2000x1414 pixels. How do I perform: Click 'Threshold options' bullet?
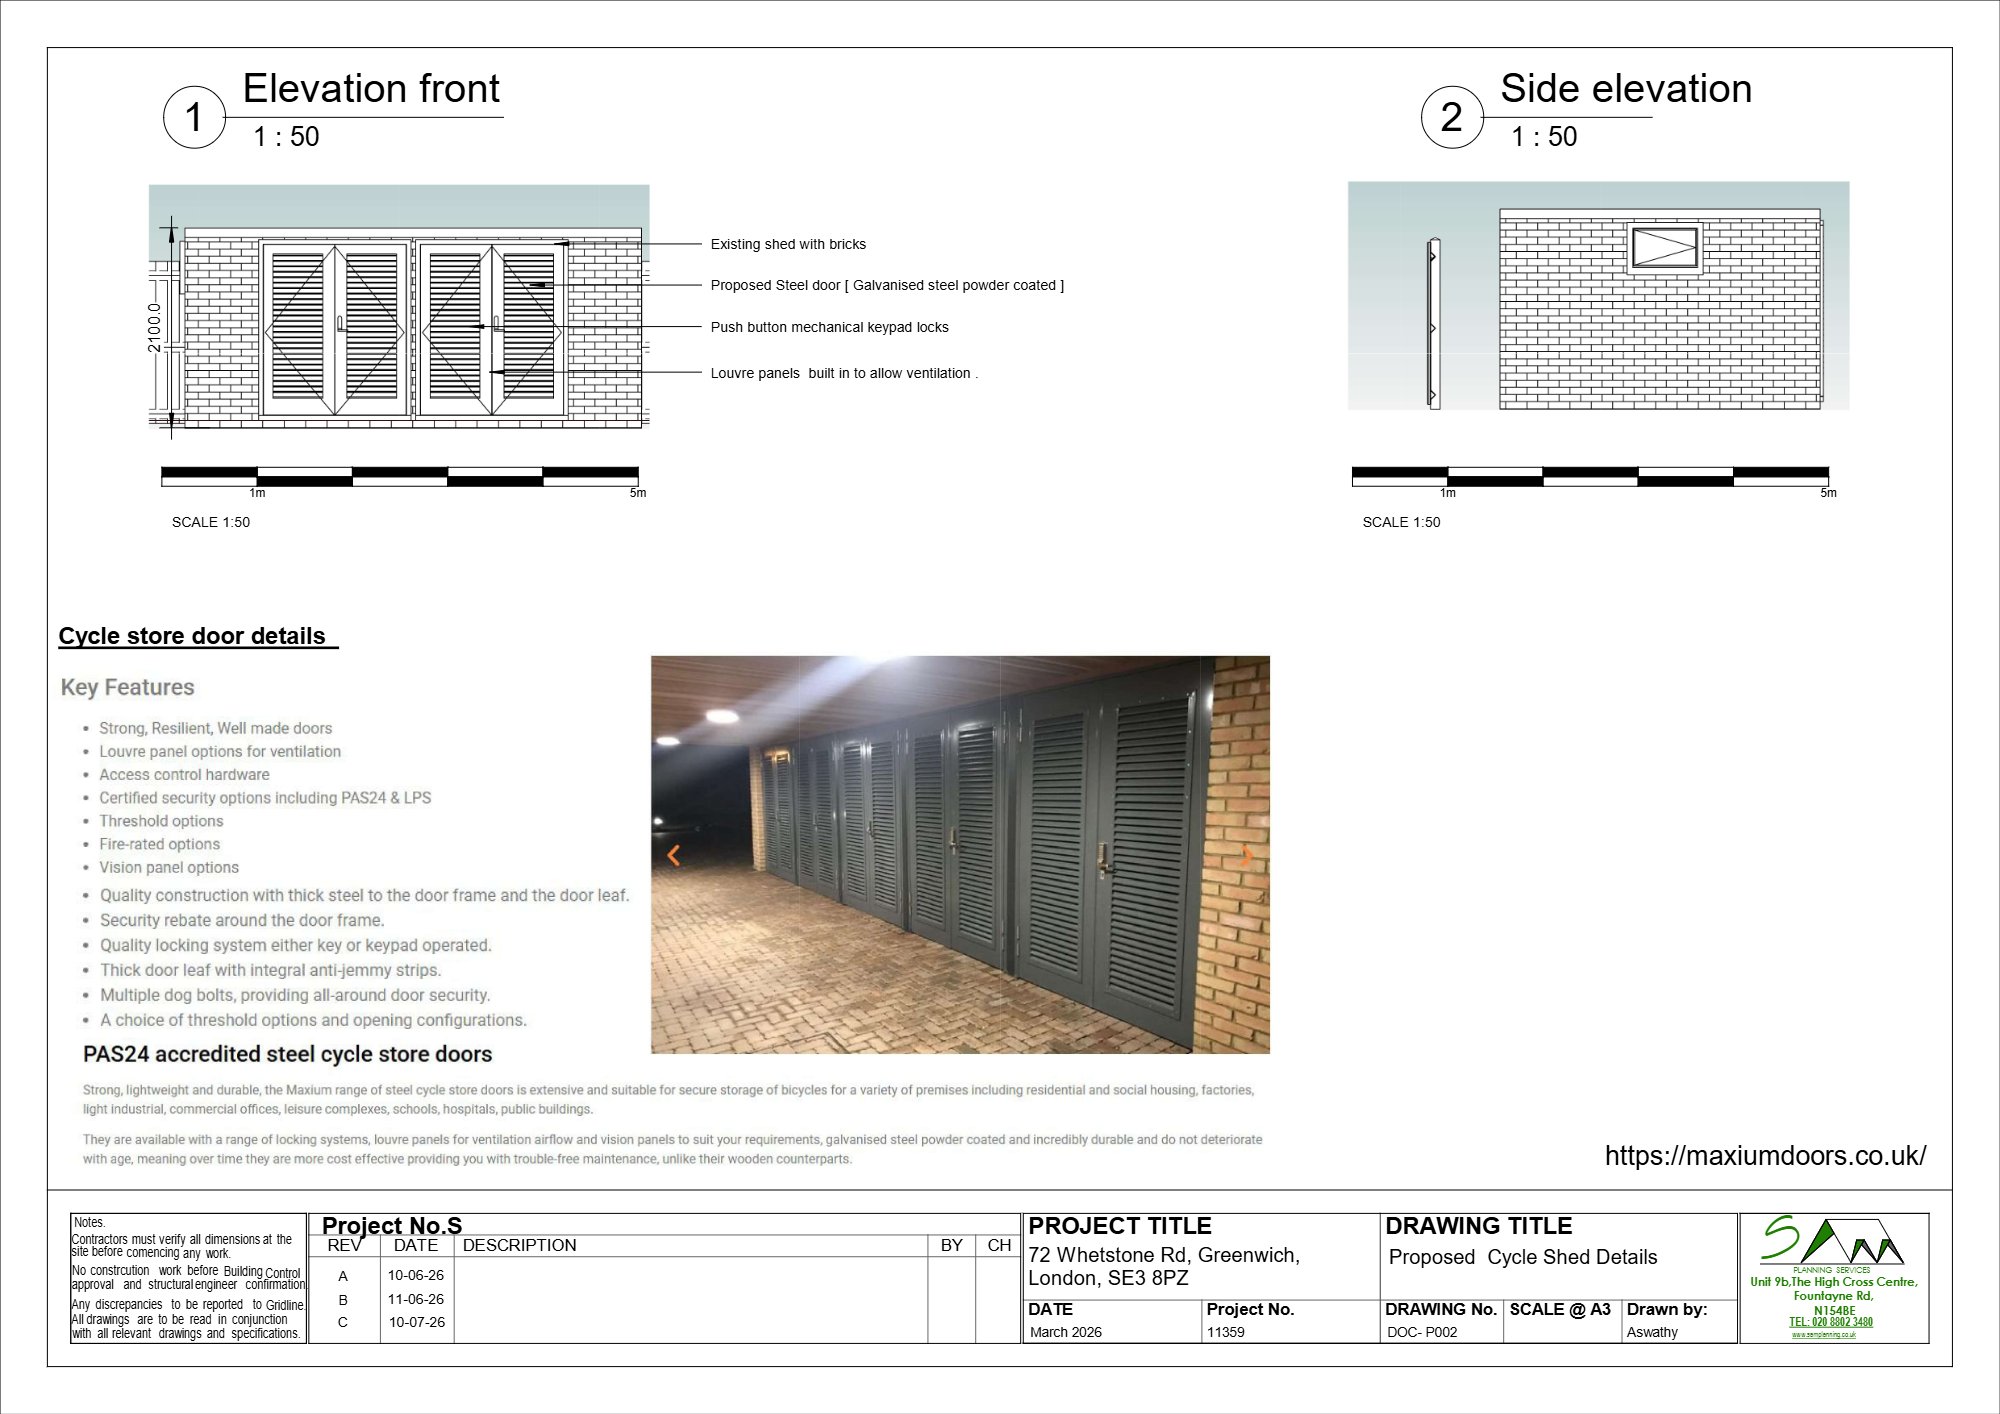click(x=161, y=820)
